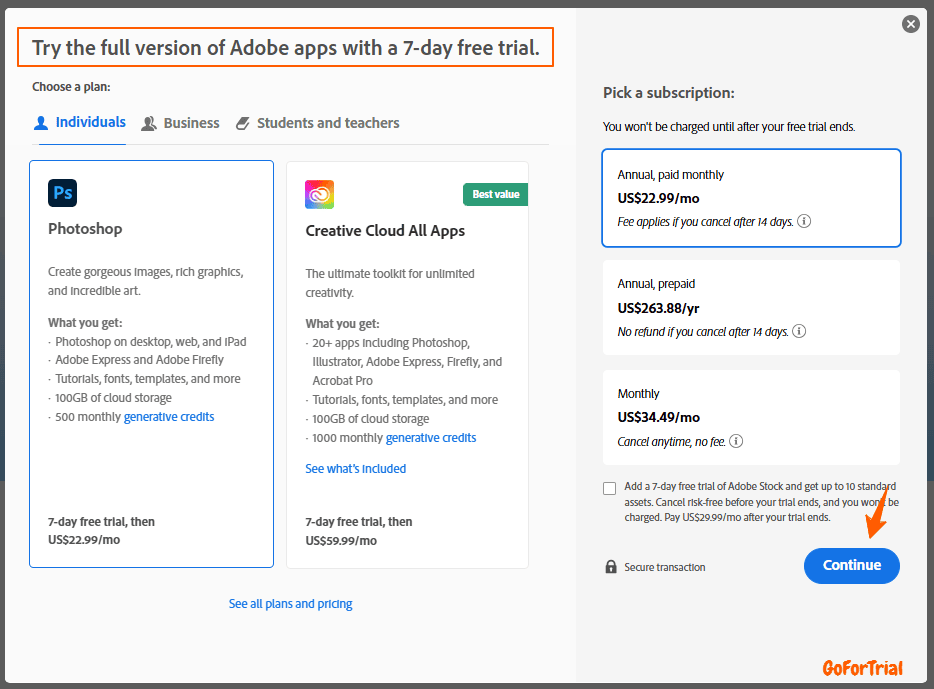Click the 'Pick a subscription:' heading

pos(668,93)
